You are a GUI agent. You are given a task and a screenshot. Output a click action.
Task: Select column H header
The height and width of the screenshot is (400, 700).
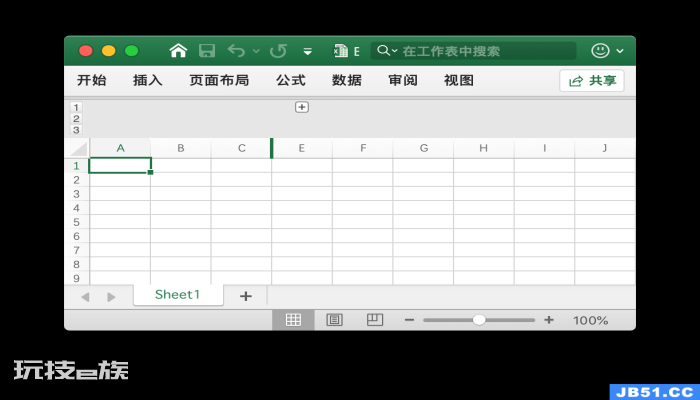point(483,148)
